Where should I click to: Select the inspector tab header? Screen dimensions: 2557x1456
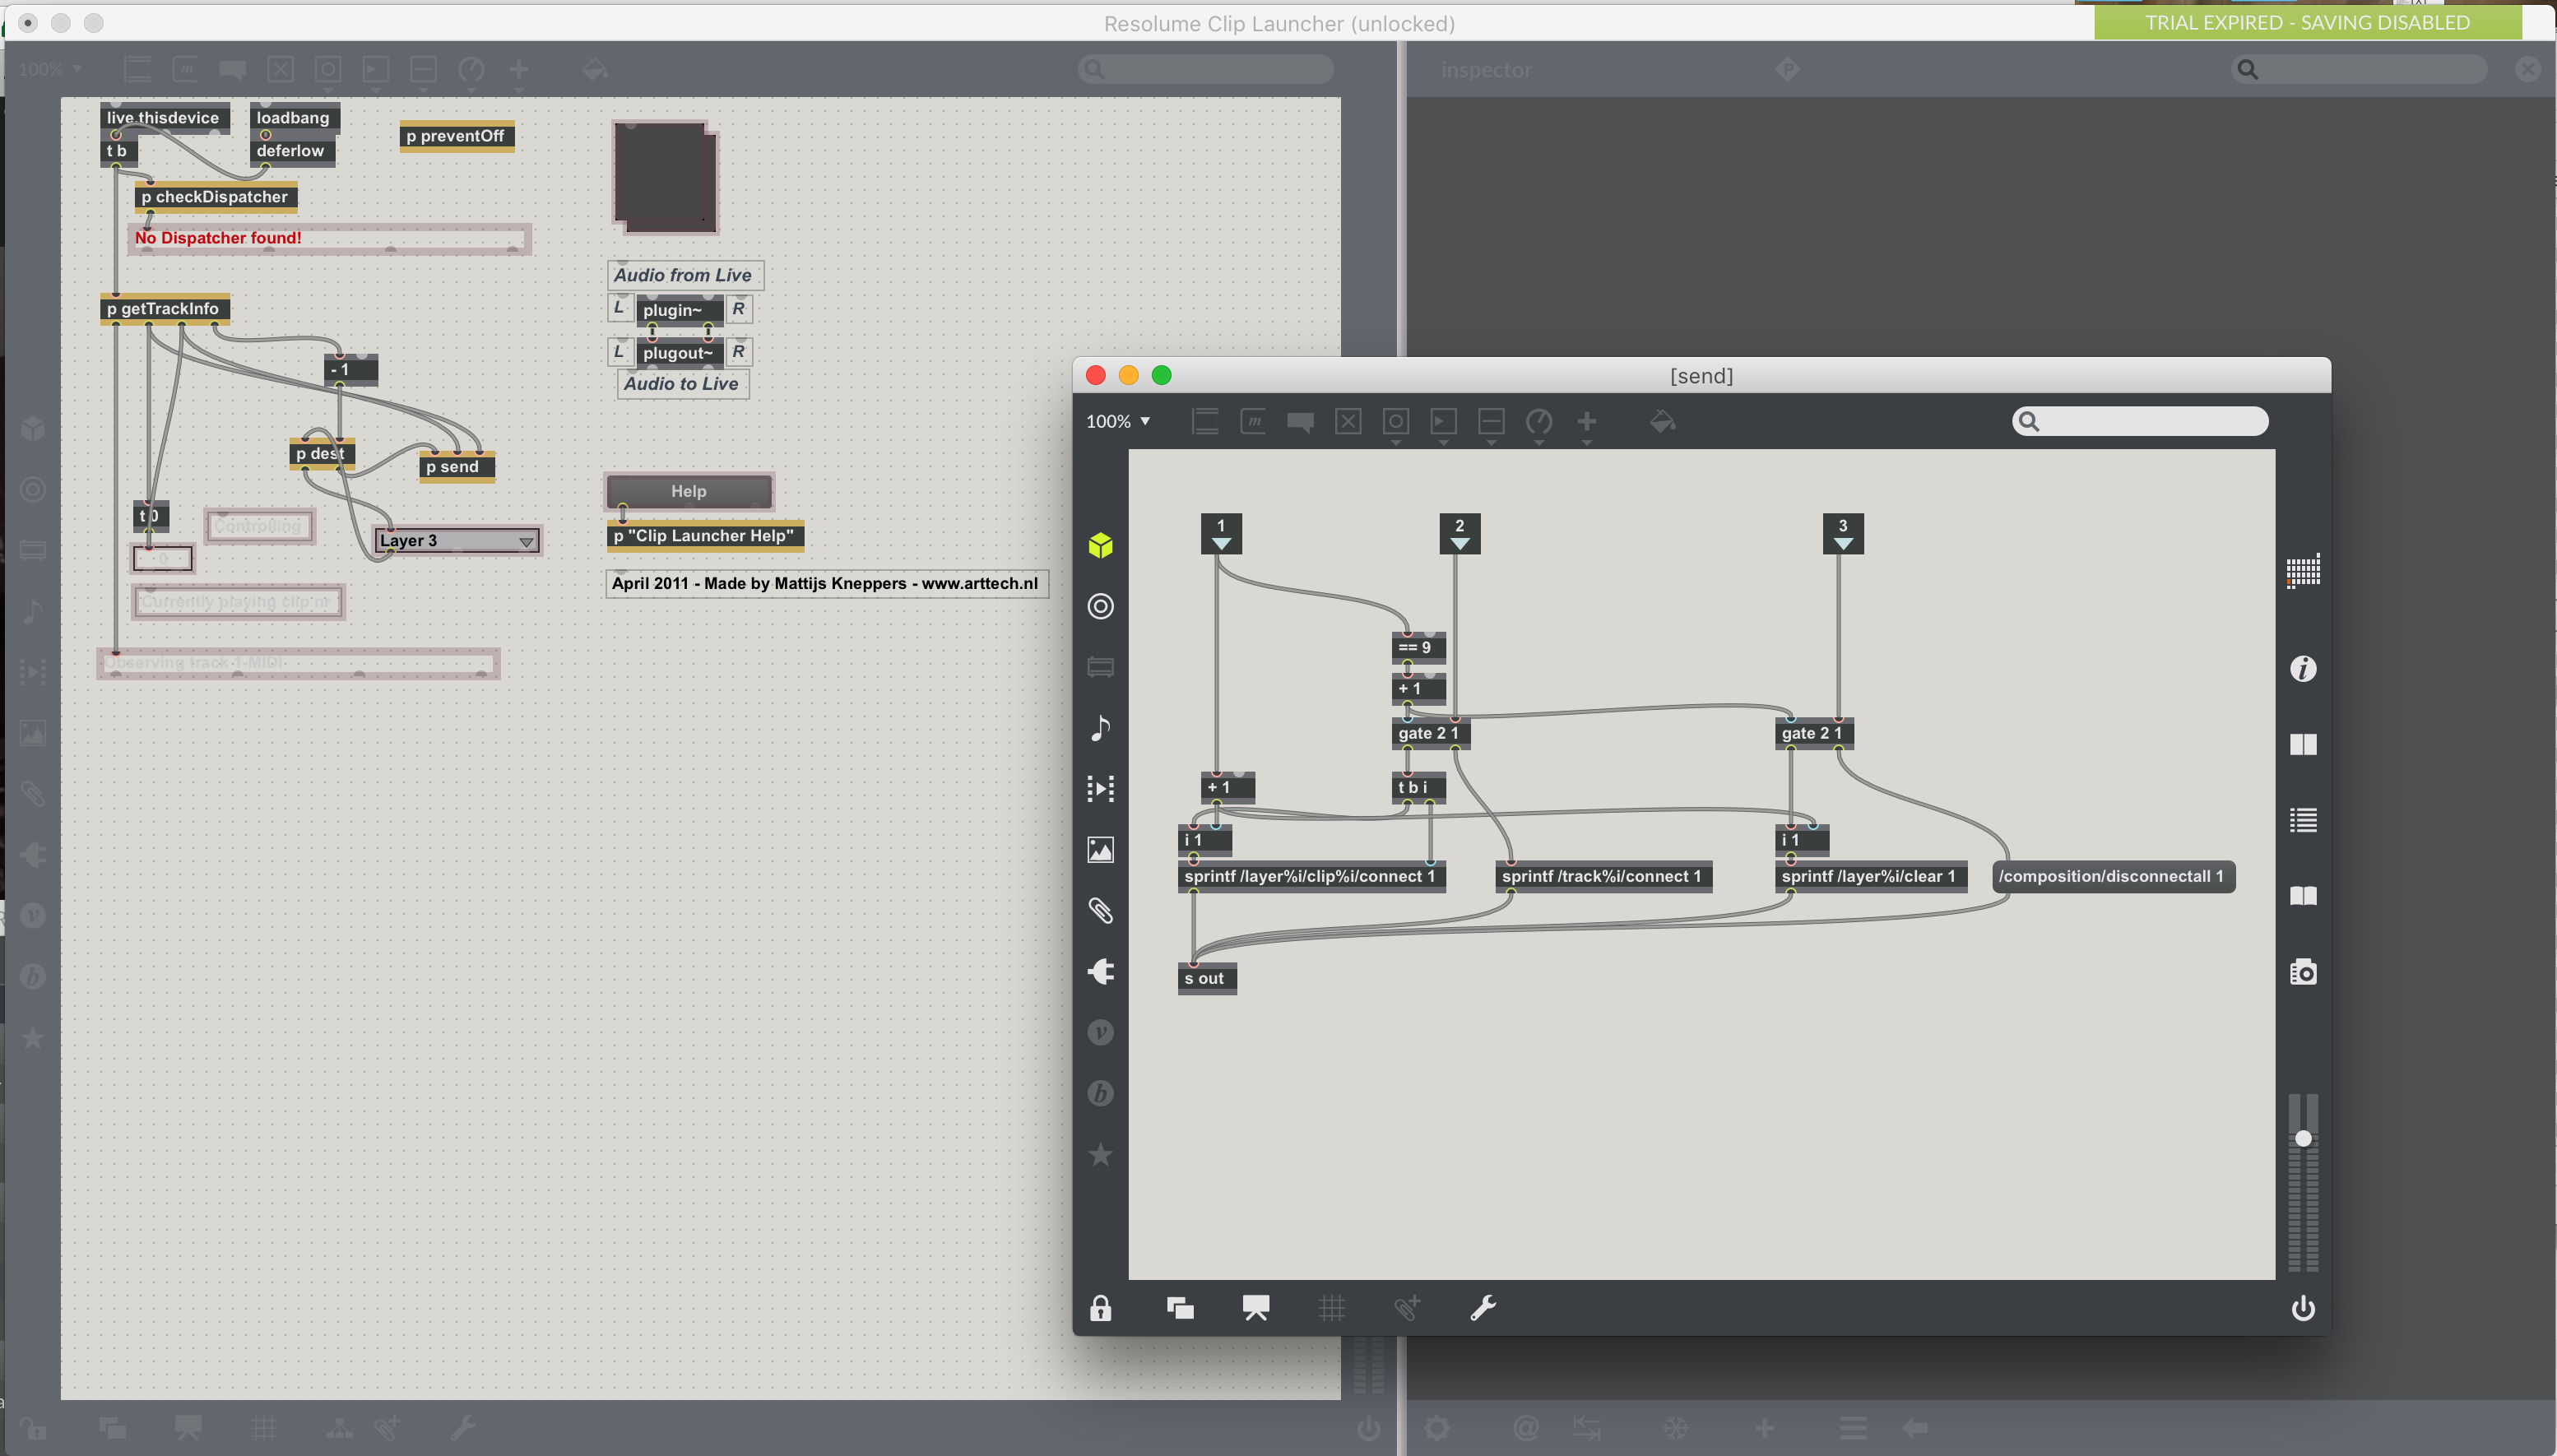point(1486,70)
